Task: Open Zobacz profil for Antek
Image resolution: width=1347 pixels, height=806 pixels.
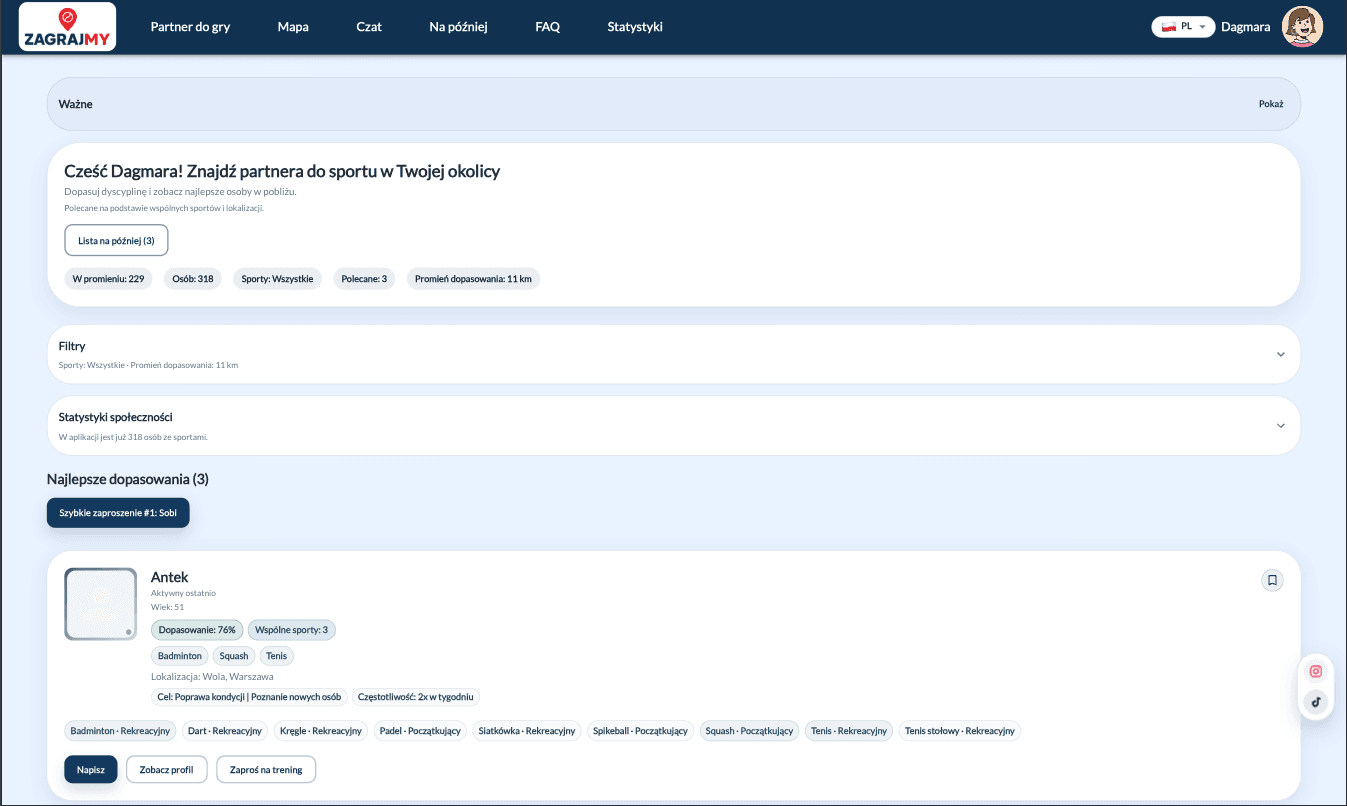Action: 166,769
